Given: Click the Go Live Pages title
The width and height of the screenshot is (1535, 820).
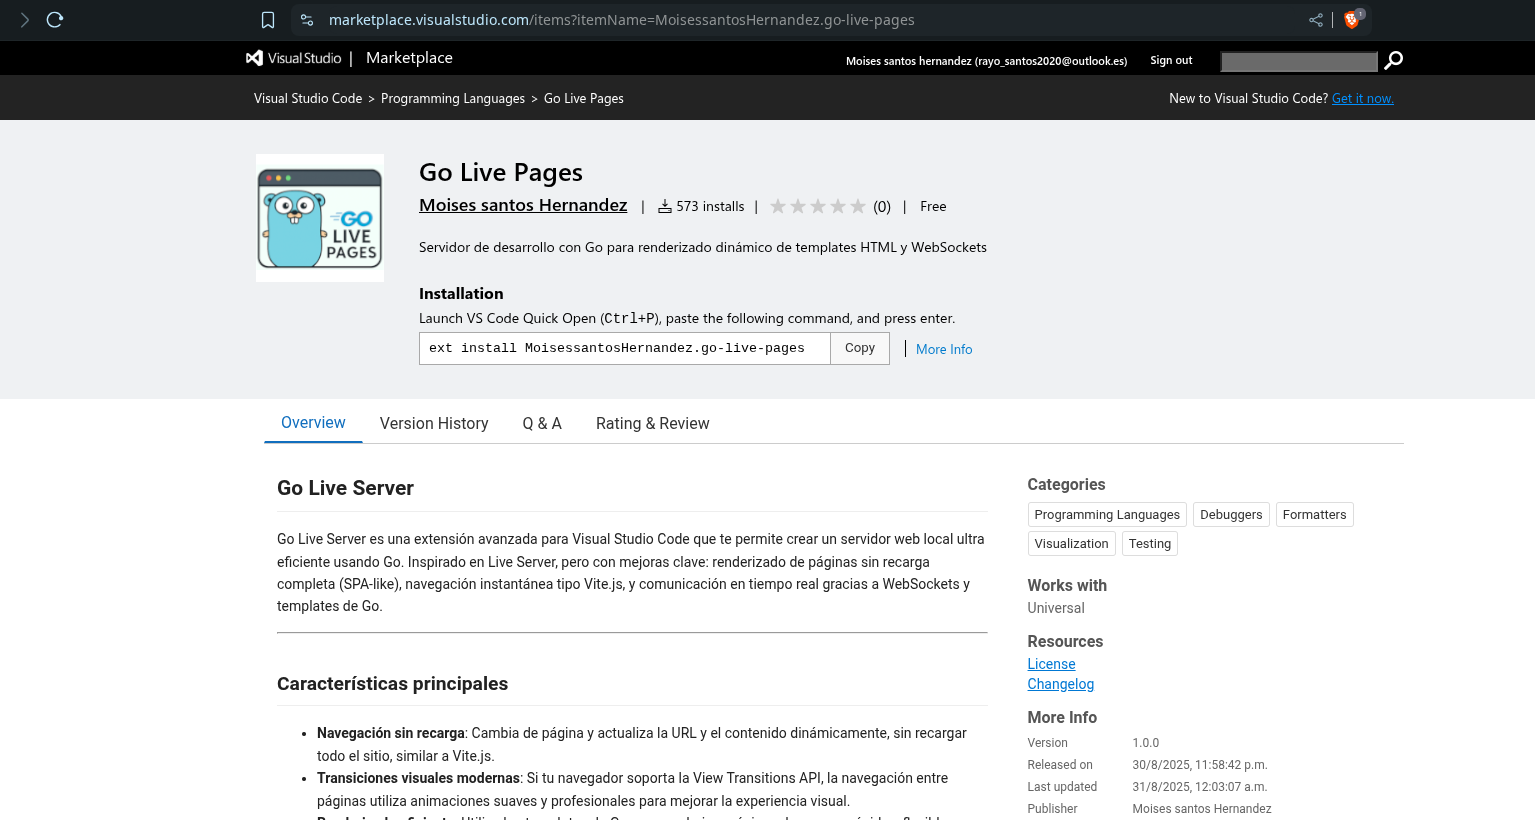Looking at the screenshot, I should [501, 172].
